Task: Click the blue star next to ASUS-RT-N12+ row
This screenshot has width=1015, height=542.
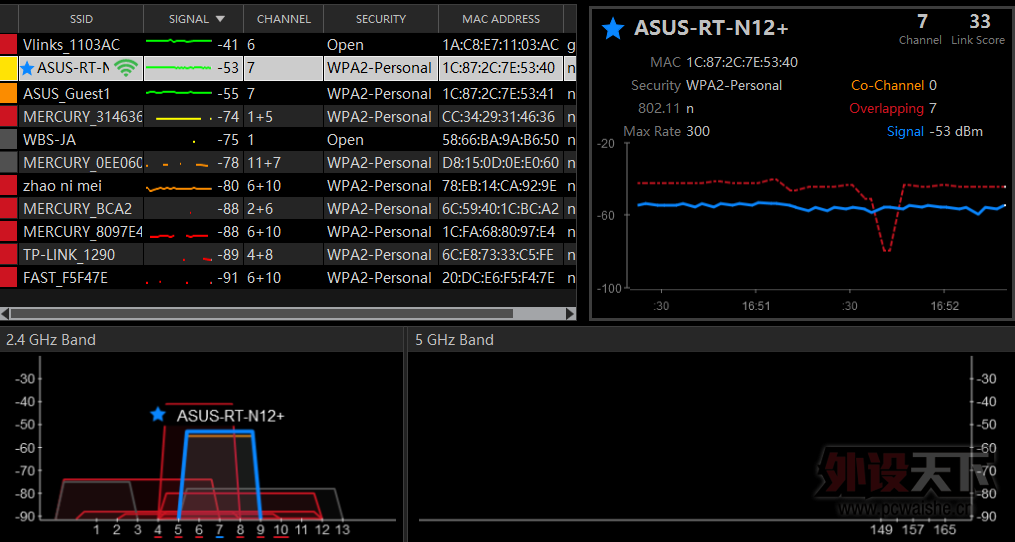Action: pos(27,68)
